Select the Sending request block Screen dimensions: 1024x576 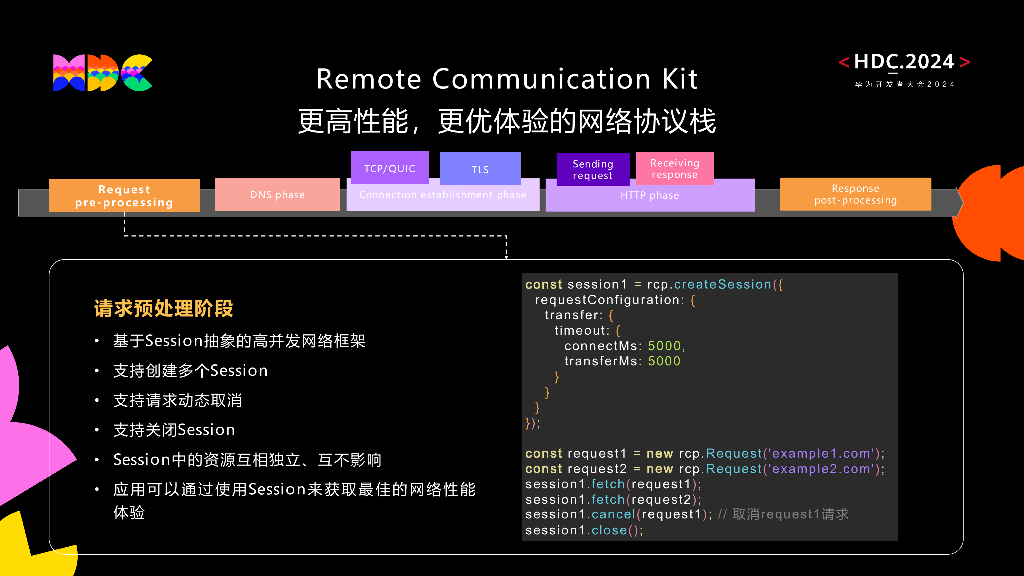click(x=592, y=168)
